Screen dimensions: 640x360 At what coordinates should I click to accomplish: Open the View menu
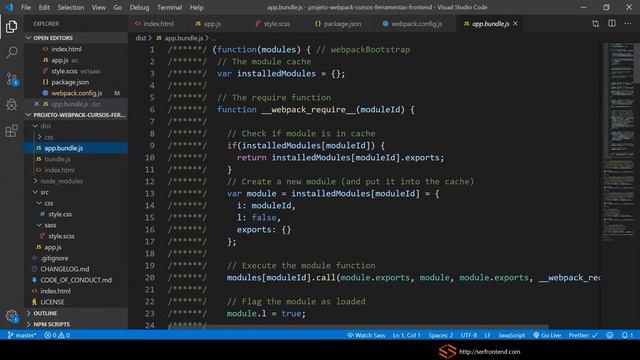click(x=98, y=7)
